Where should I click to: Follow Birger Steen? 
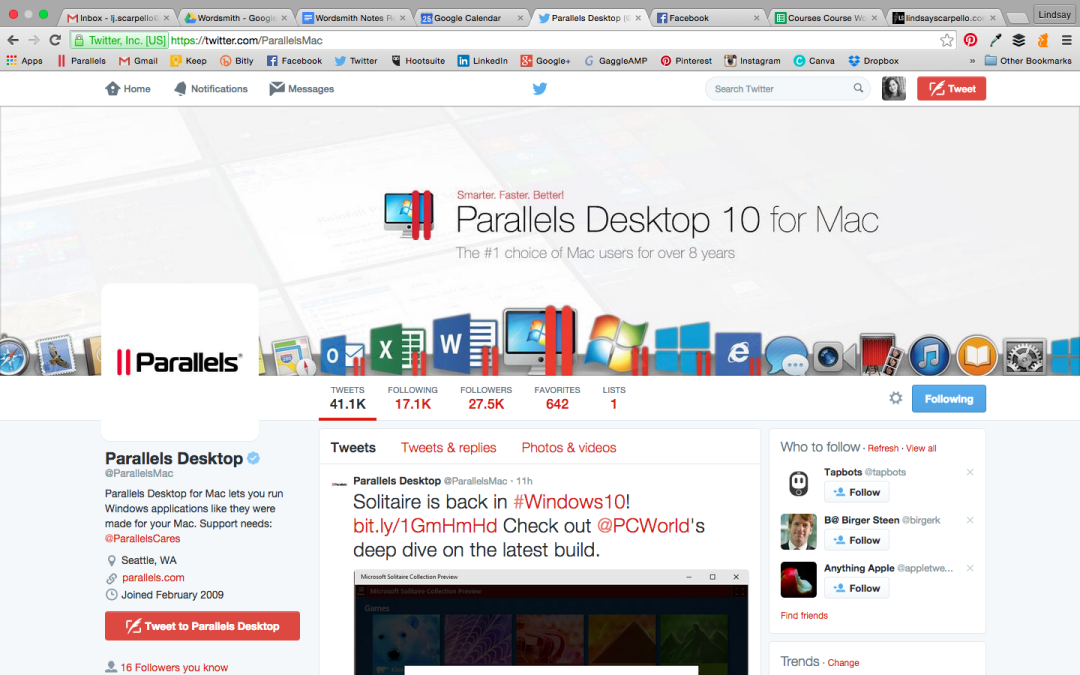[856, 541]
